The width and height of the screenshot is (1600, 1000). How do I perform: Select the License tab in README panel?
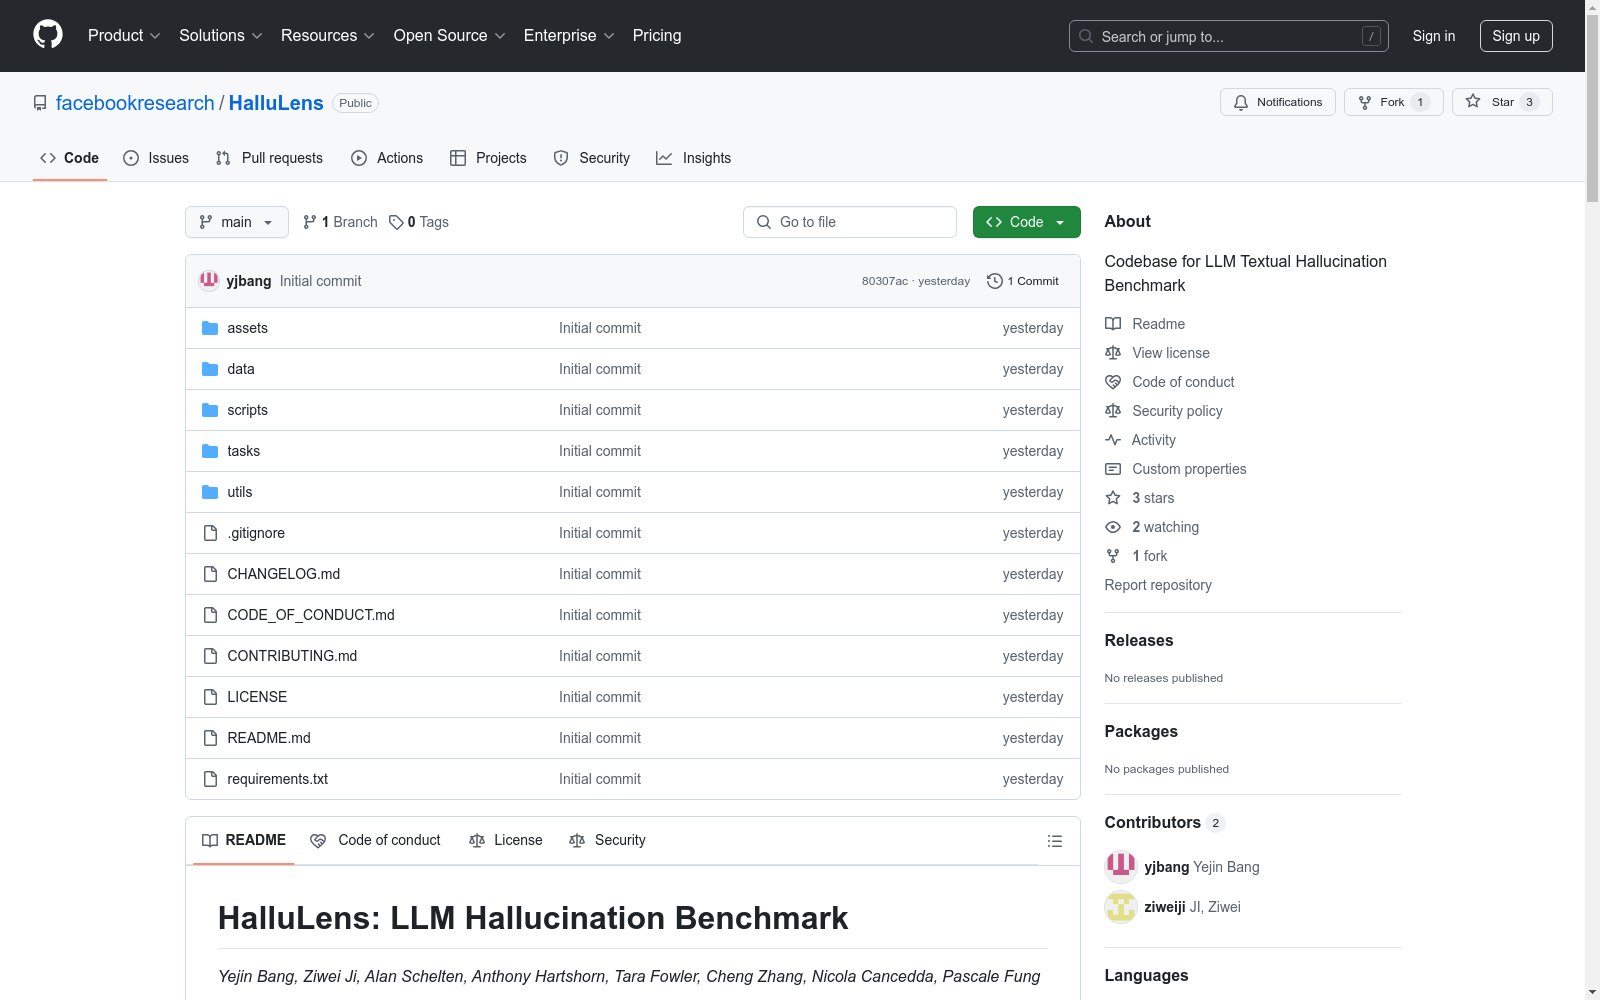[506, 840]
